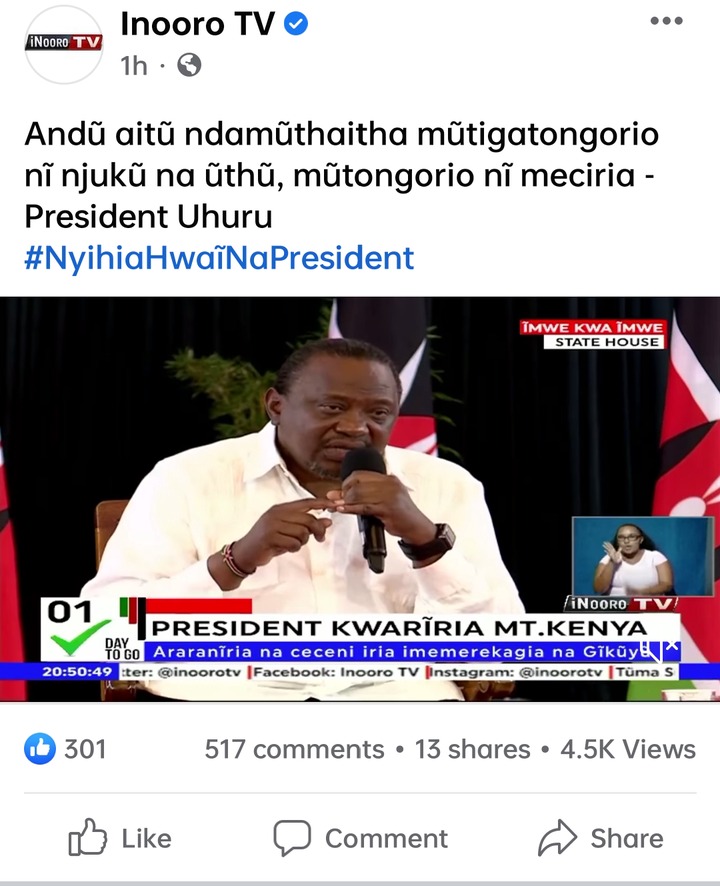This screenshot has width=720, height=886.
Task: Click the Like button label
Action: (146, 839)
